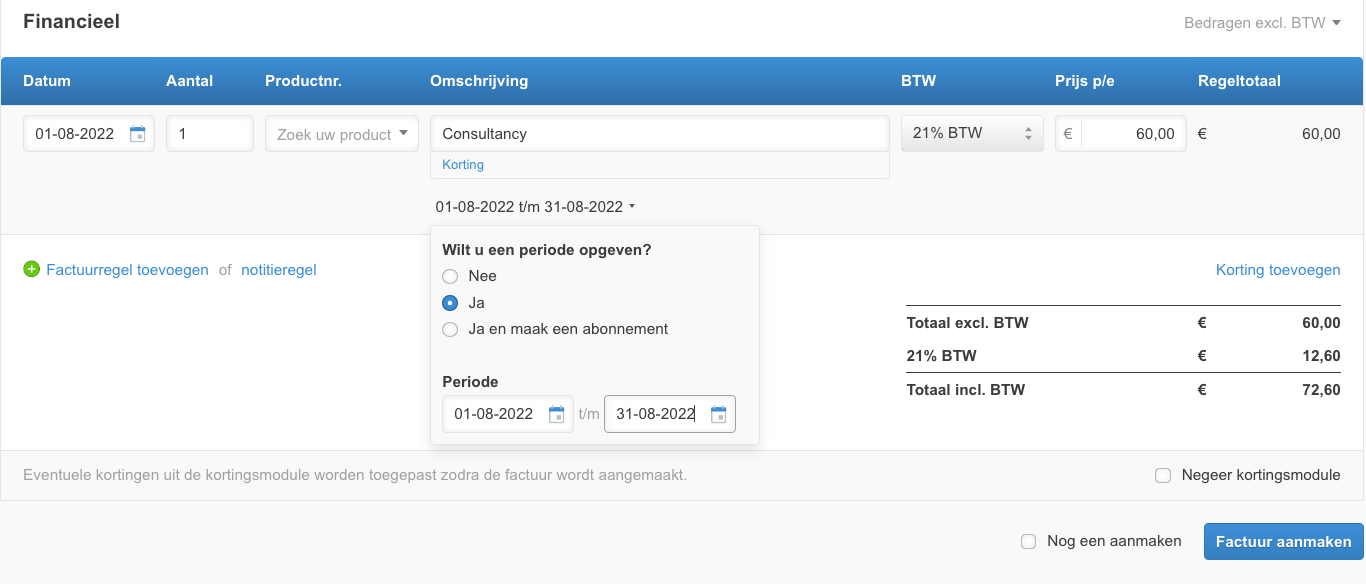Click 'Korting' link under description
The height and width of the screenshot is (584, 1366).
point(463,165)
